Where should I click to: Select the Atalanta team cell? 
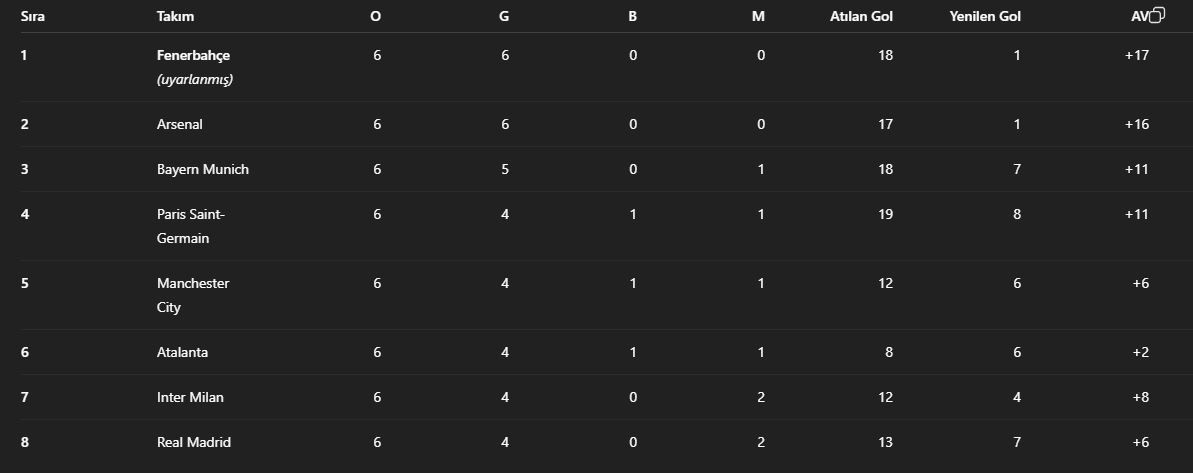click(183, 353)
